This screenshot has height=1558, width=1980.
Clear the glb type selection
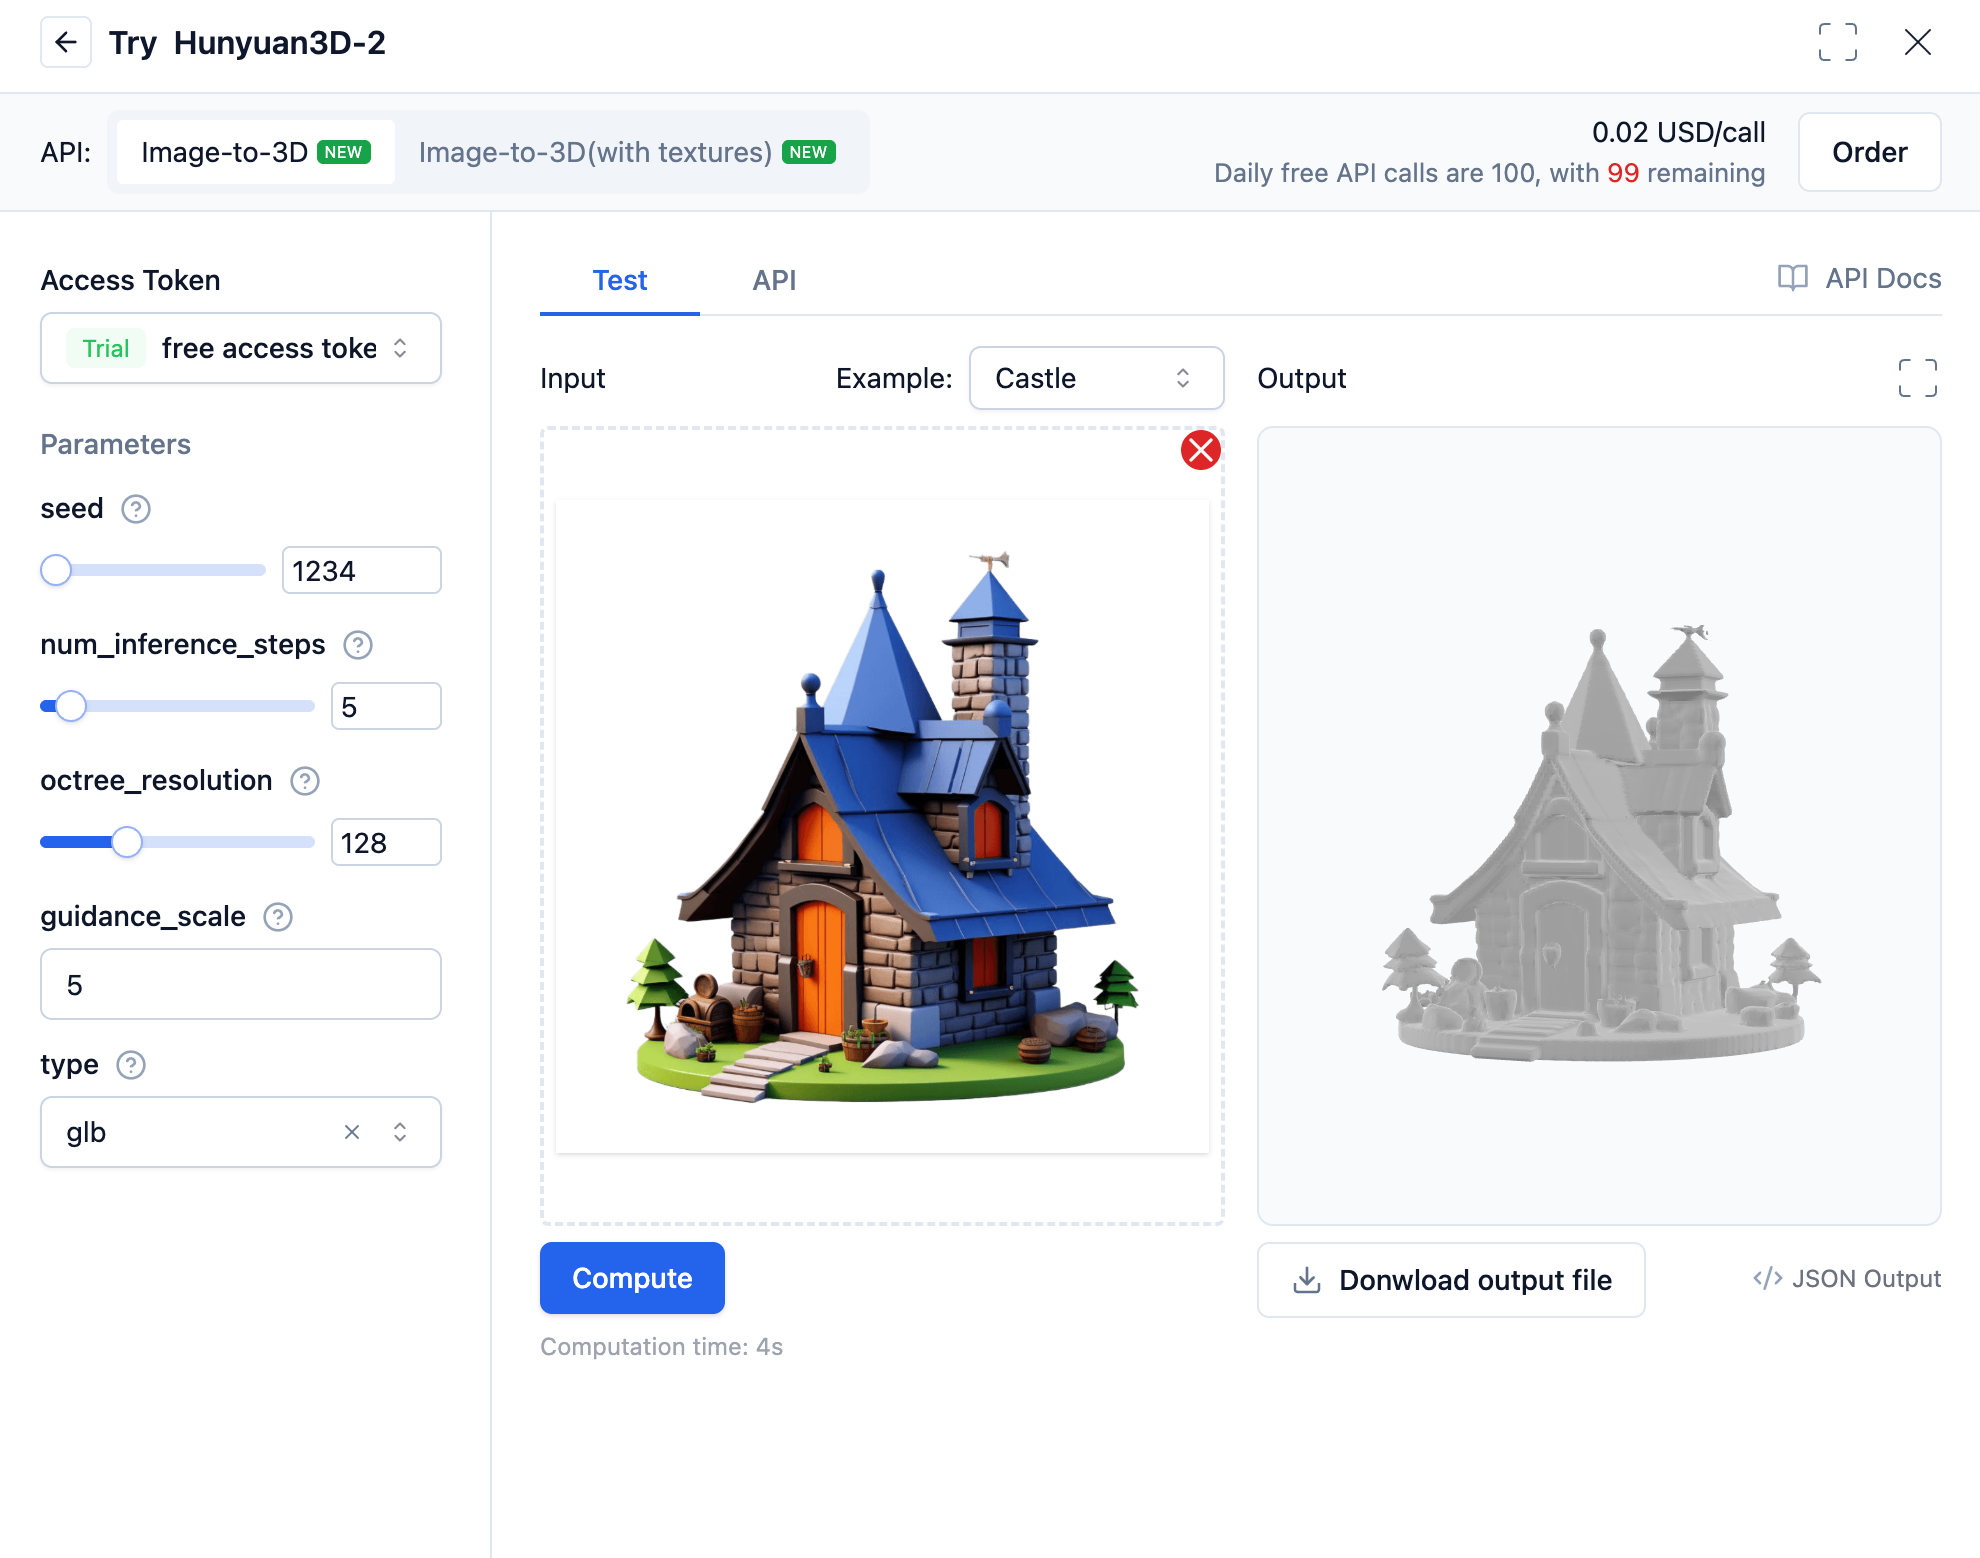click(352, 1132)
